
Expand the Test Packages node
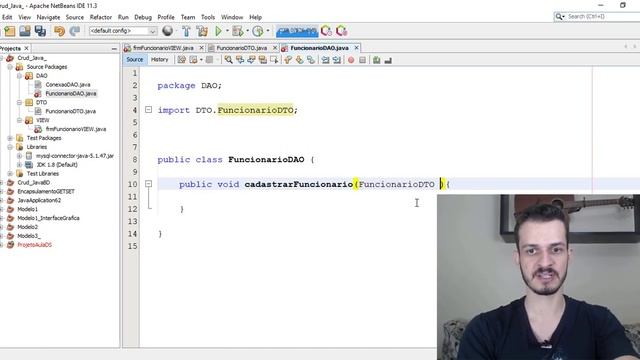tap(10, 138)
